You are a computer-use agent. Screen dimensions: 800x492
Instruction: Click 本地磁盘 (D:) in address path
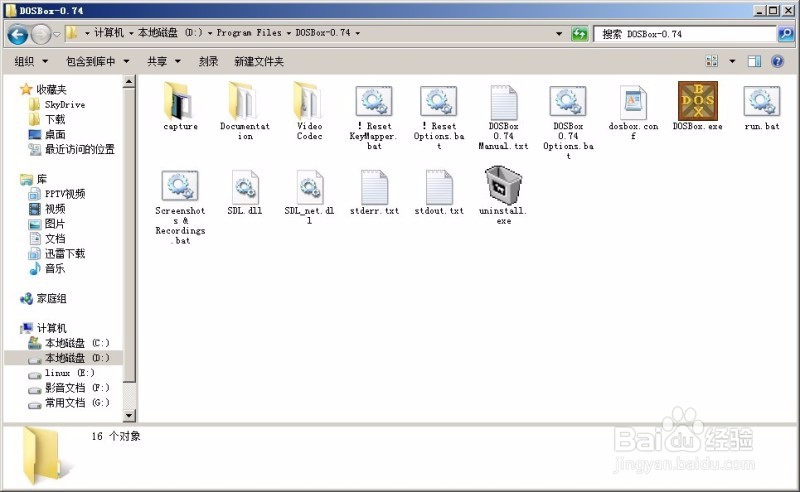tap(170, 33)
